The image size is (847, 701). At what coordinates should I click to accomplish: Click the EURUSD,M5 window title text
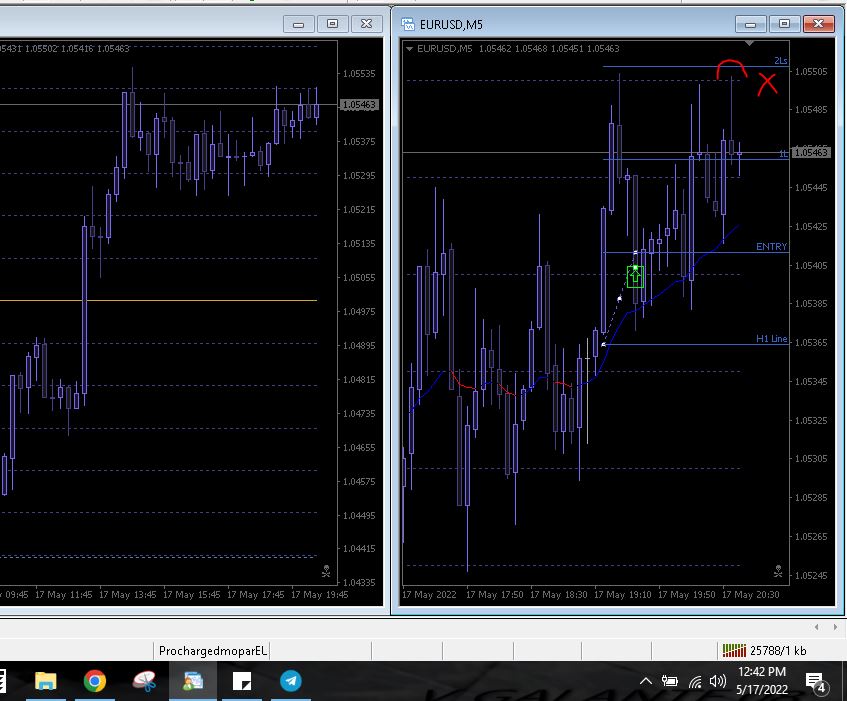(x=451, y=25)
